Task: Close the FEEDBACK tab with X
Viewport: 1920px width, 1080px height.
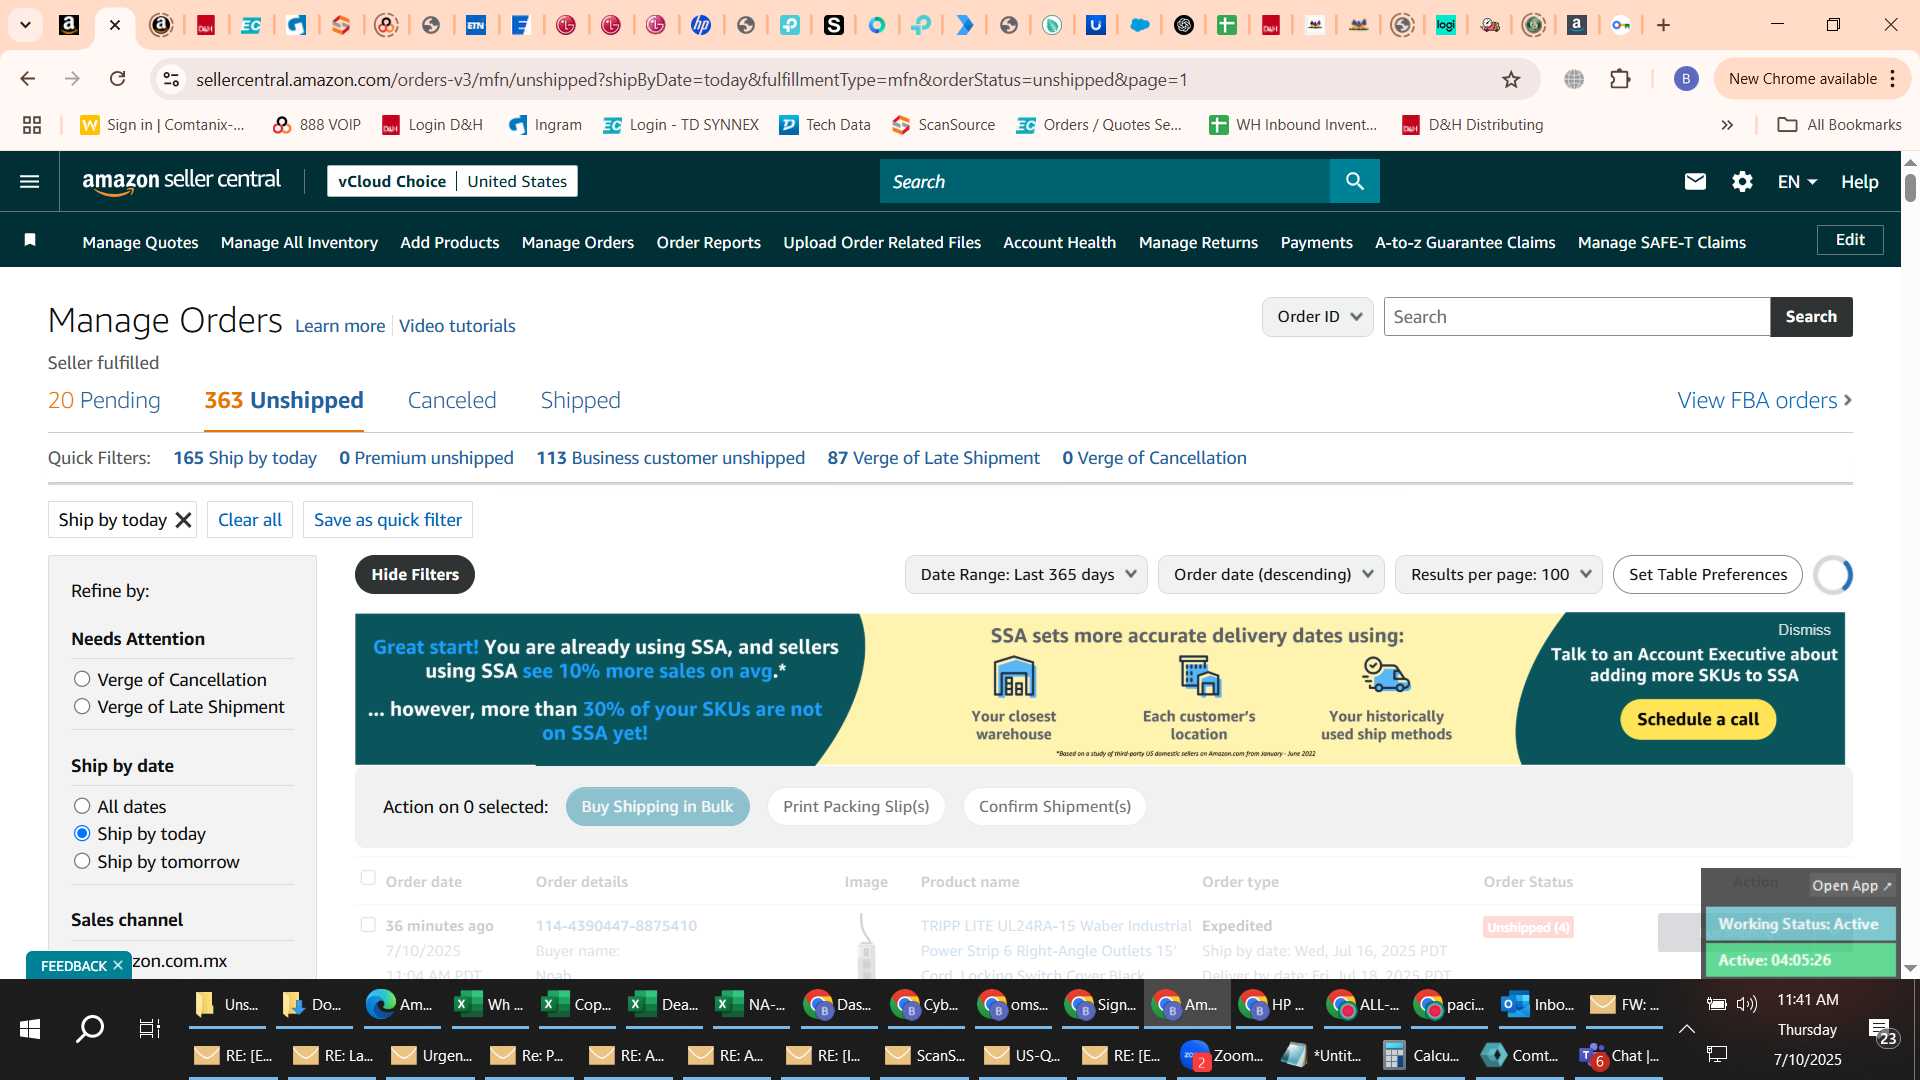Action: click(x=117, y=965)
